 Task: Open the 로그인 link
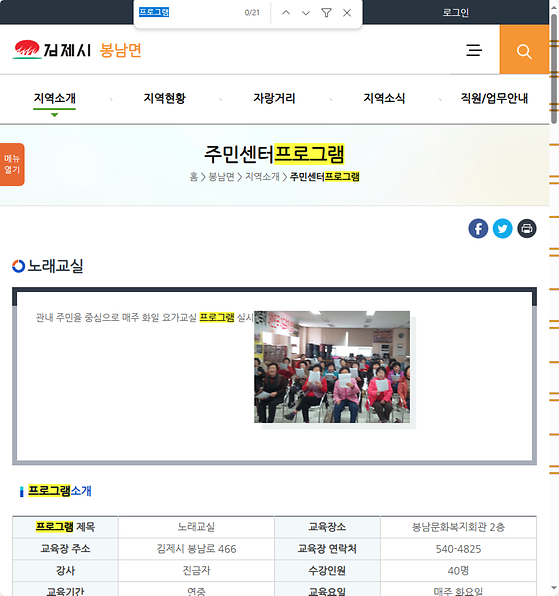[x=455, y=13]
